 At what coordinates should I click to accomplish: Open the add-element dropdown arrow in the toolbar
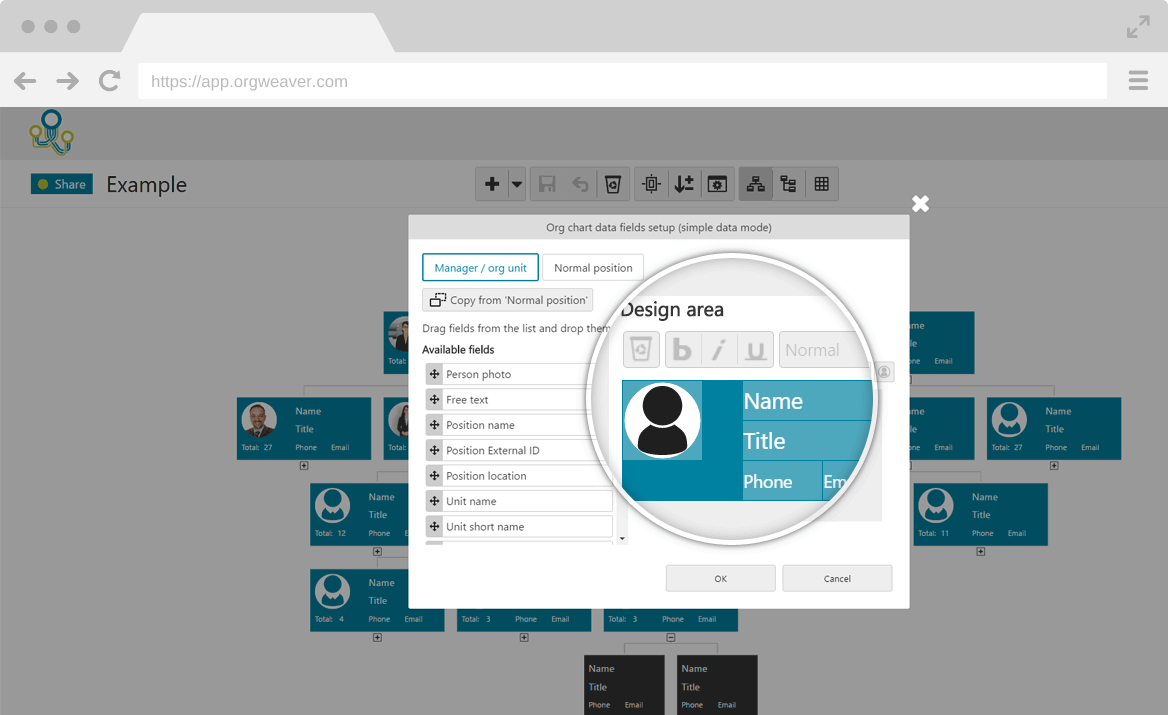(517, 184)
